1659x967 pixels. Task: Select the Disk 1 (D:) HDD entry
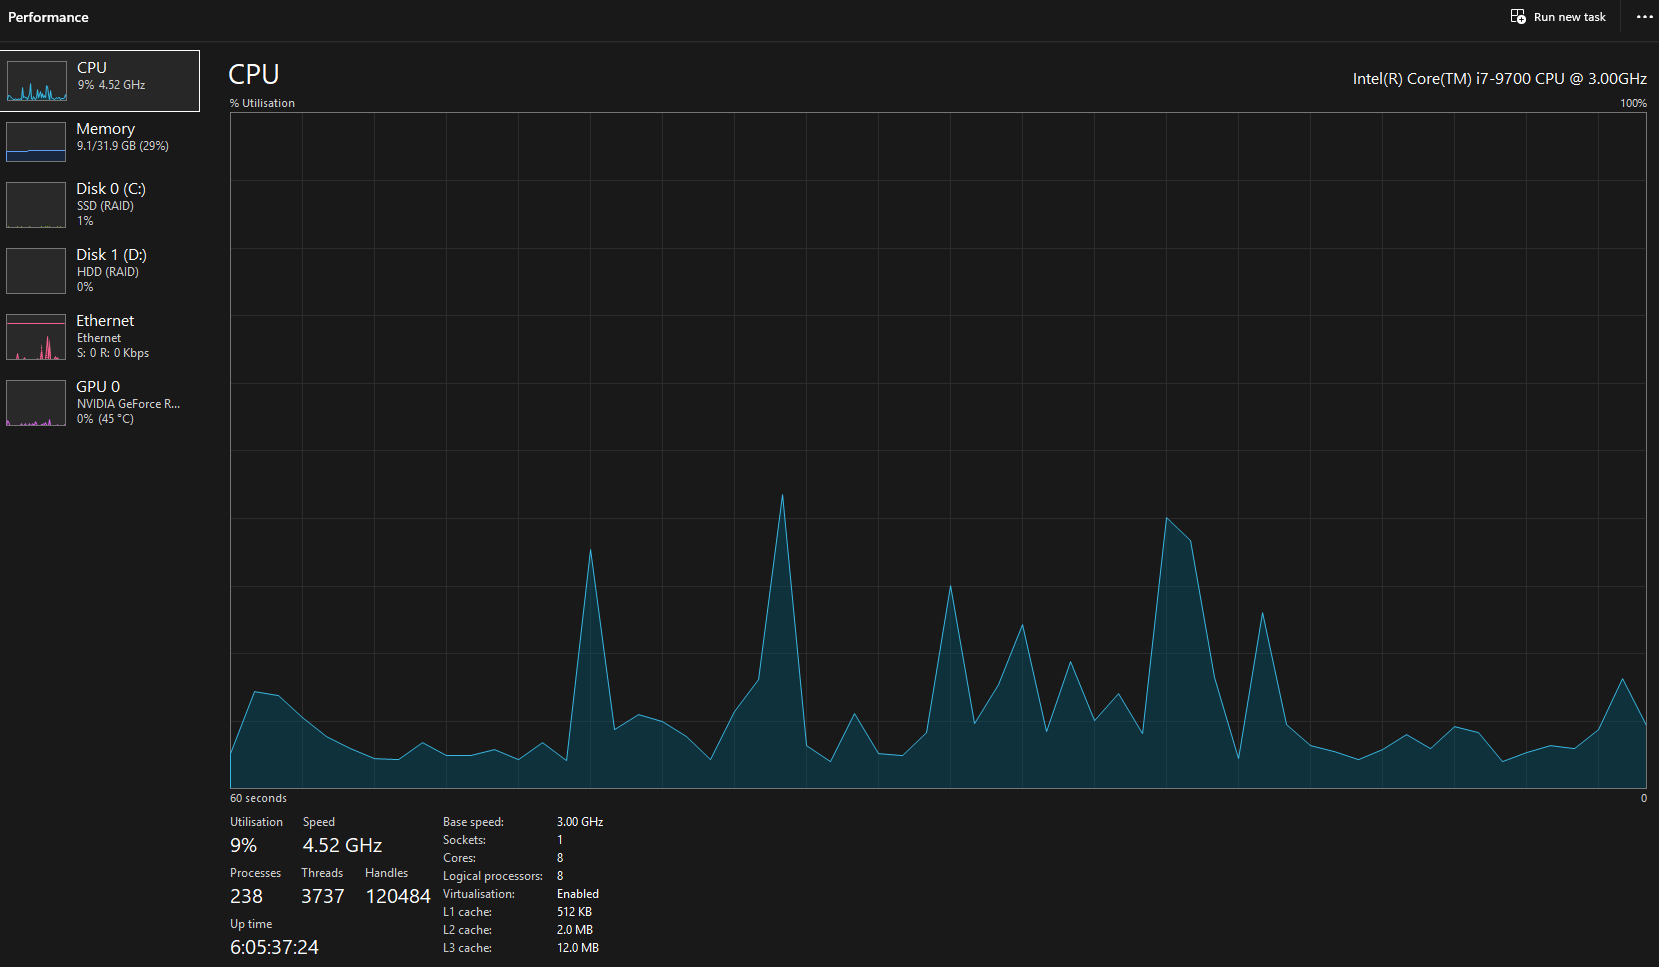tap(100, 271)
